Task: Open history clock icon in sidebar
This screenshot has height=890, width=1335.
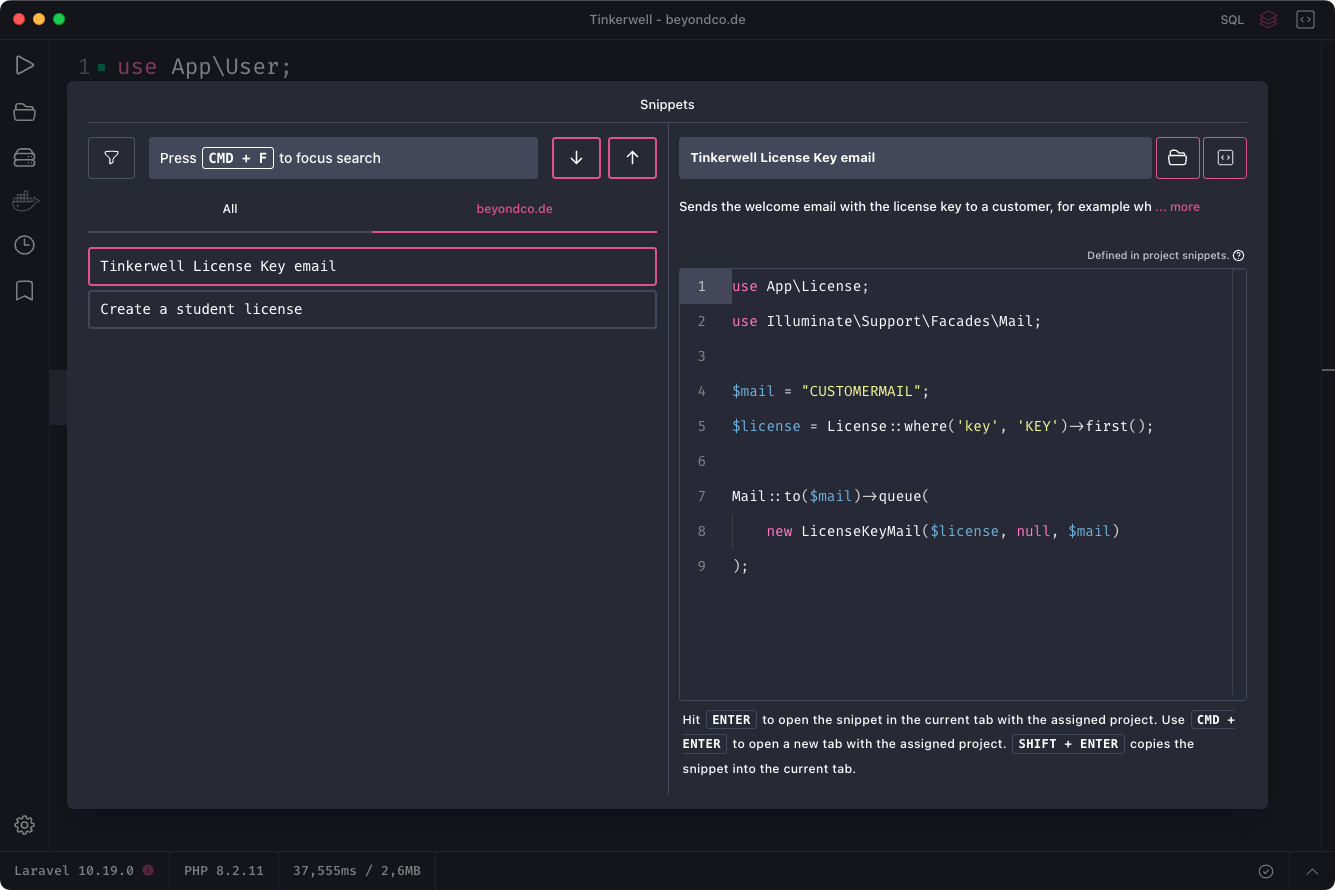Action: 25,245
